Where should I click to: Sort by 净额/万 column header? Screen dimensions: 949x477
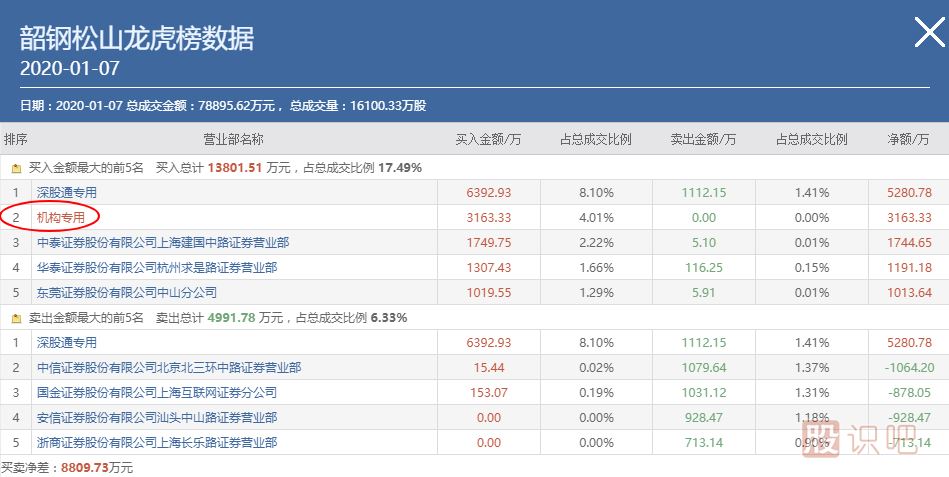tap(908, 139)
